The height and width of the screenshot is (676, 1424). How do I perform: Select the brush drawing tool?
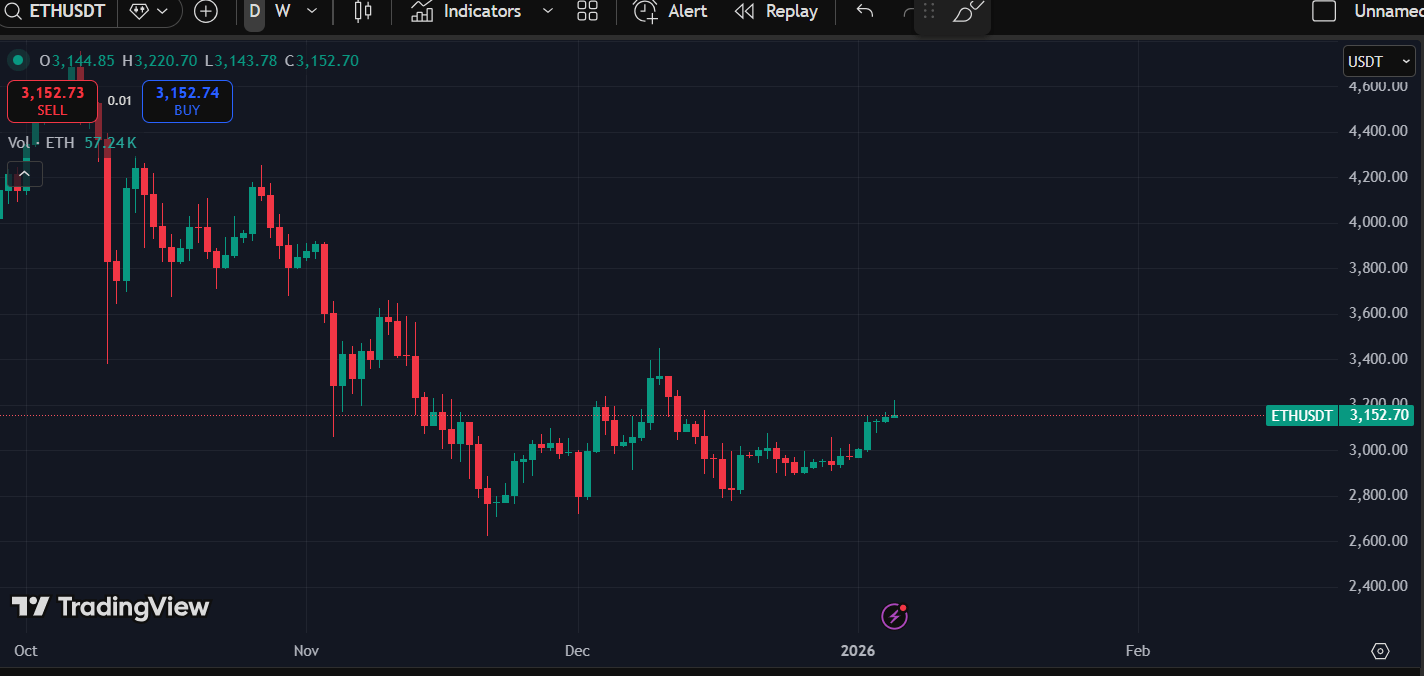click(x=968, y=12)
